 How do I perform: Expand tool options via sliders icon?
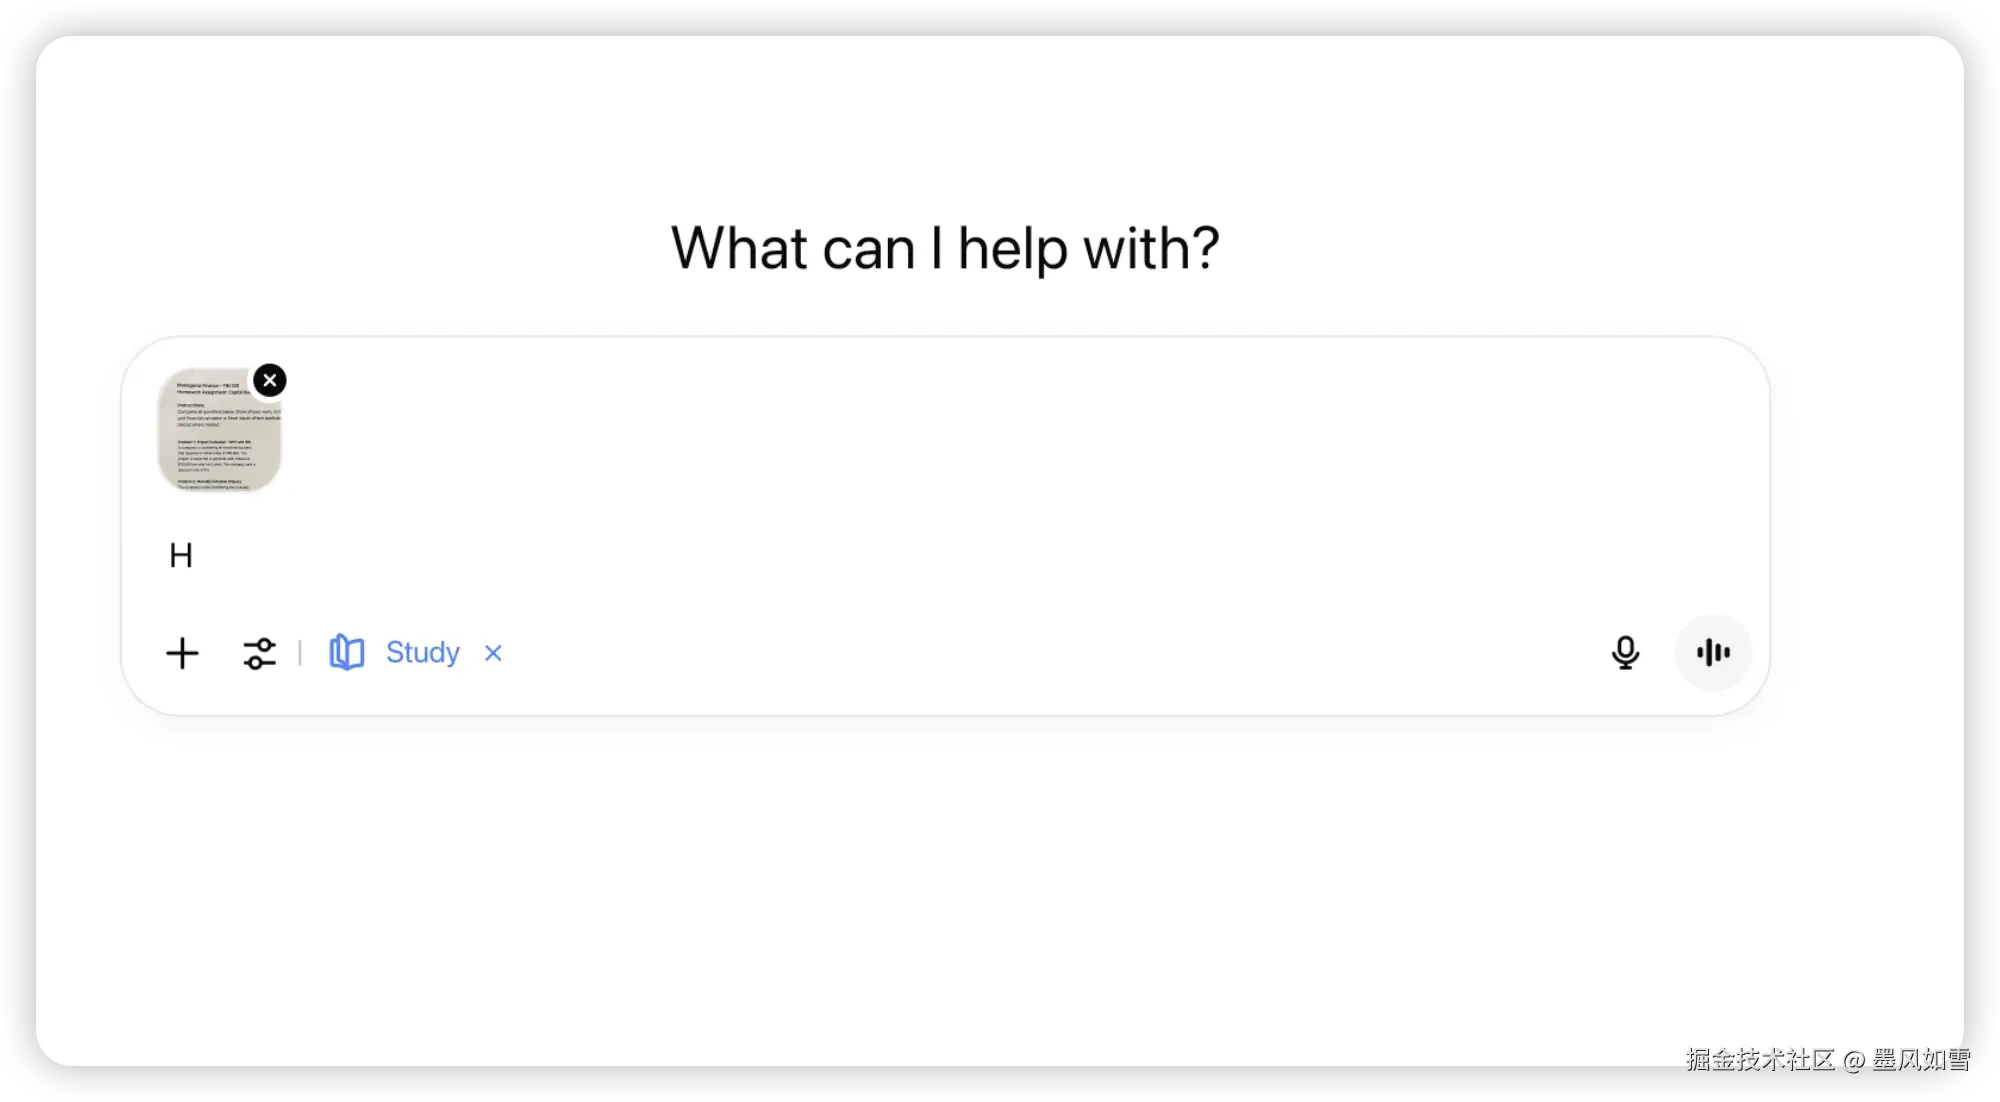coord(259,653)
